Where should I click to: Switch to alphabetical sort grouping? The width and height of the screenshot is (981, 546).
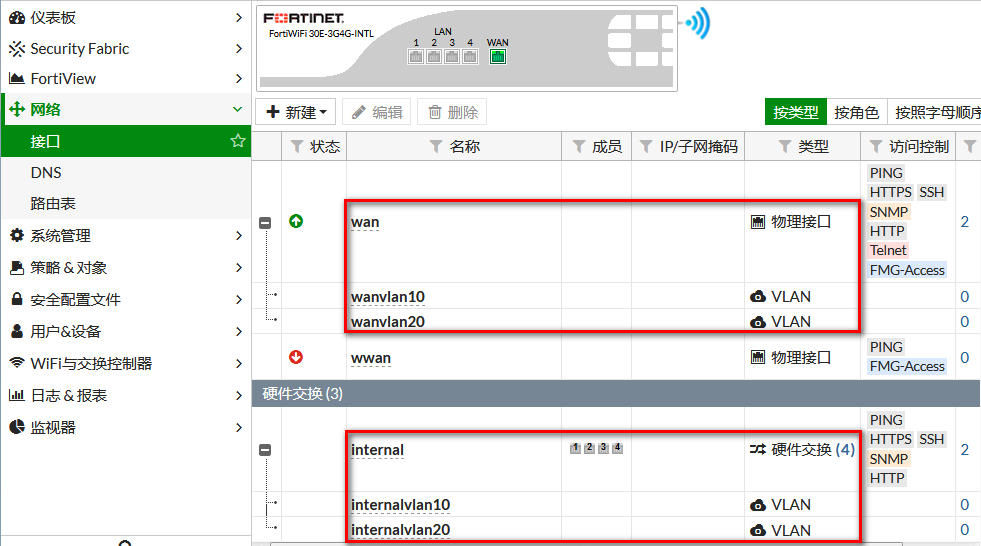coord(935,112)
